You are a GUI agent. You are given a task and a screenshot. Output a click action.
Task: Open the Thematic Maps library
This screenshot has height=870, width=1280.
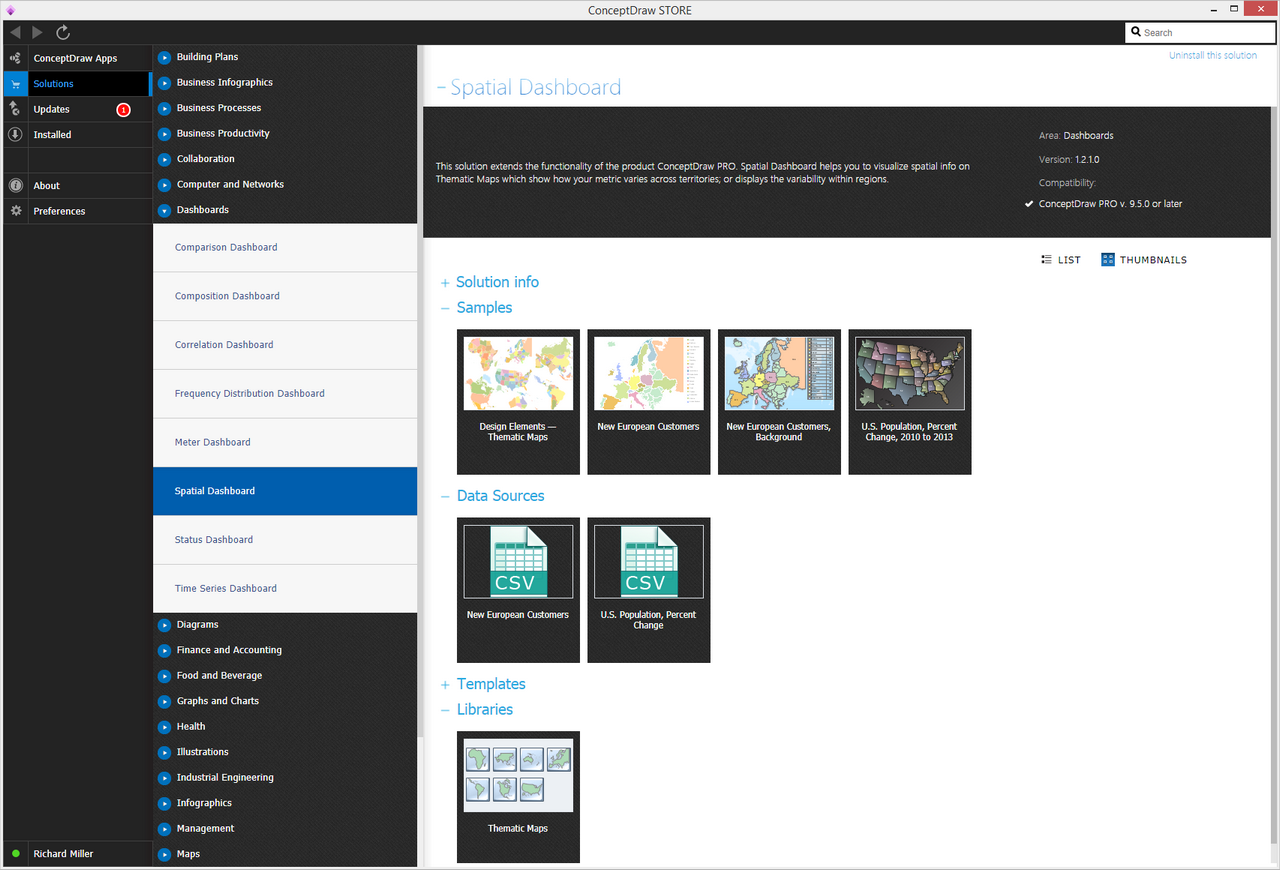coord(518,797)
